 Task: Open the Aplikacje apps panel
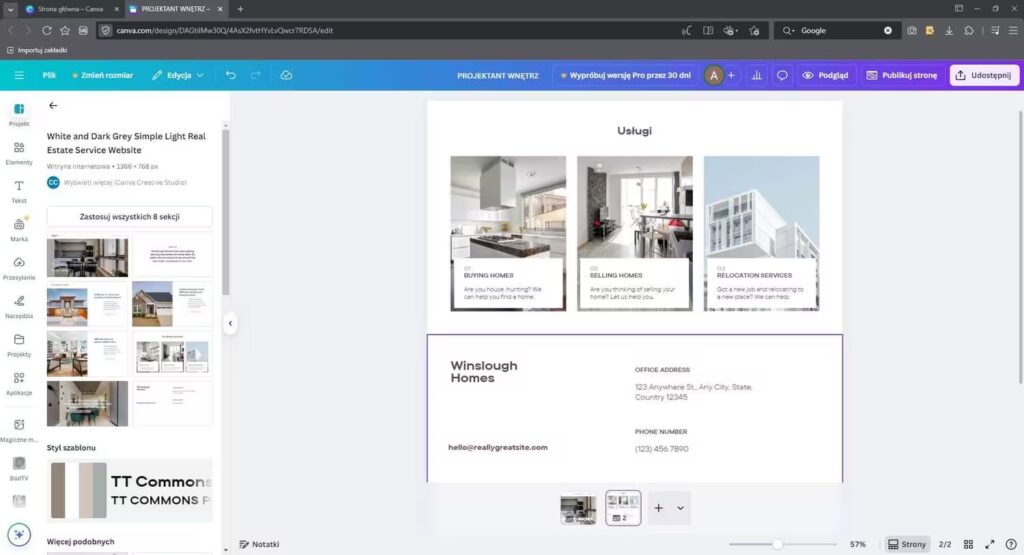coord(19,383)
